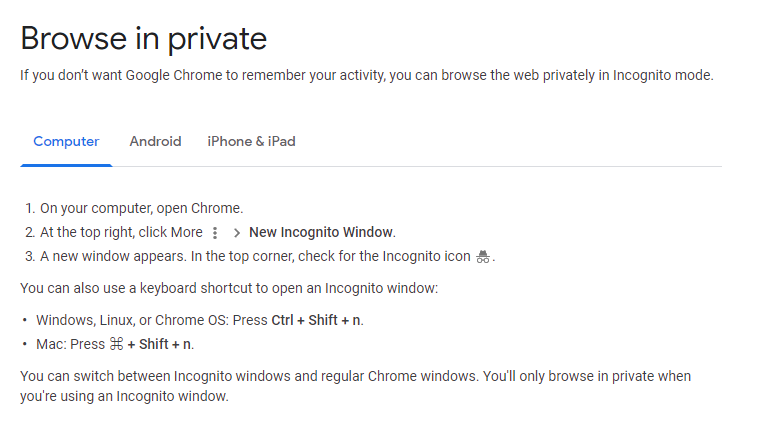The height and width of the screenshot is (439, 766).
Task: Click the "You can also use a keyboard shortcut" line
Action: pos(229,288)
